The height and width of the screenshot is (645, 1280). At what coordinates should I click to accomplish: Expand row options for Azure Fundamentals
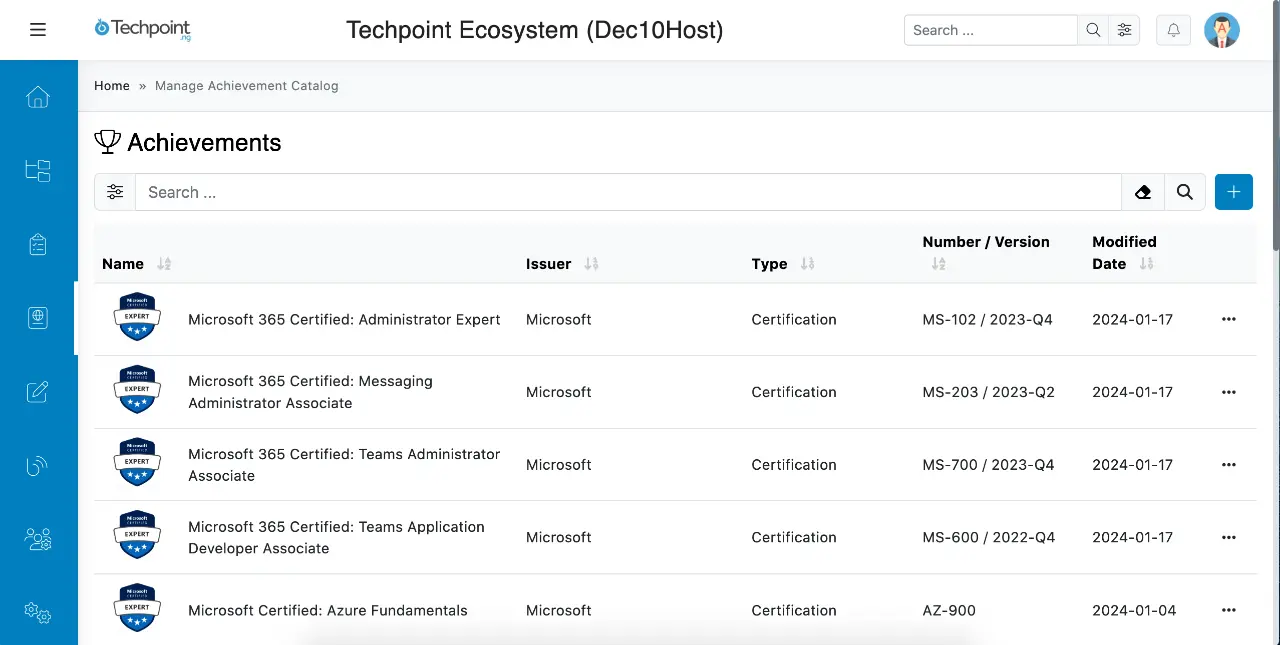[x=1229, y=610]
